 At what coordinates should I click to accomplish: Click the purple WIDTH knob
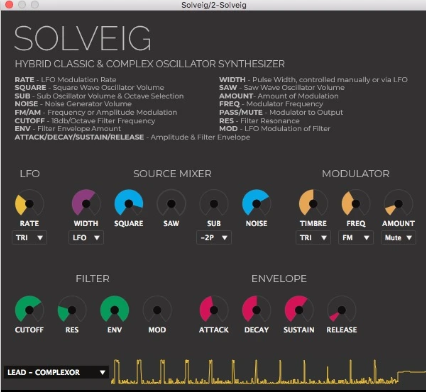click(x=86, y=203)
